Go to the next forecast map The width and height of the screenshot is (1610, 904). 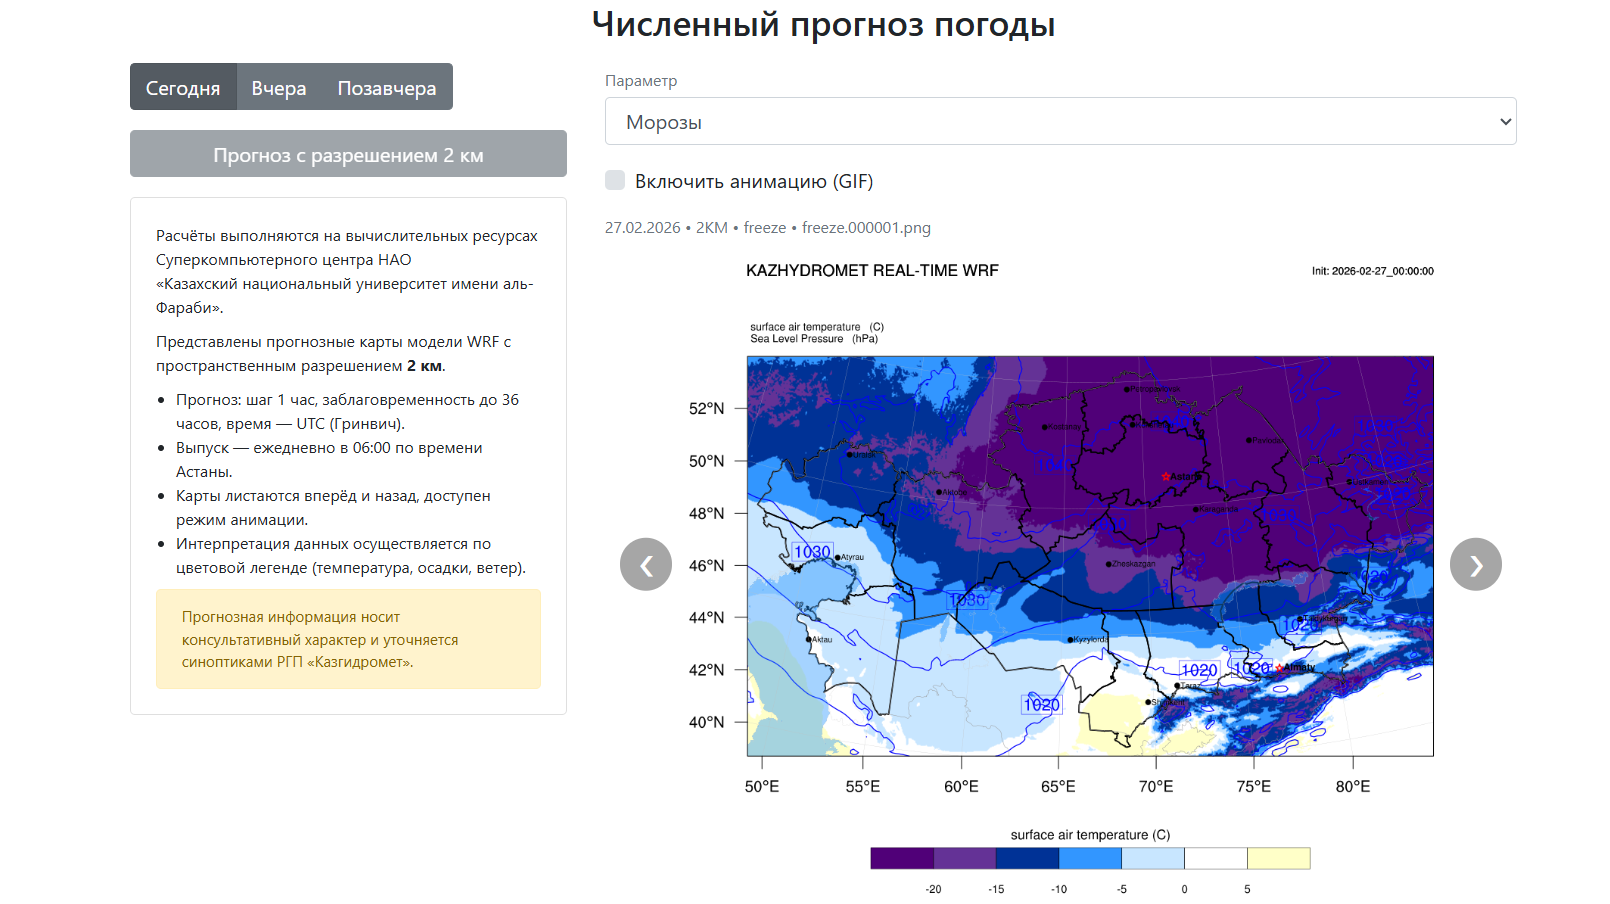click(1475, 565)
